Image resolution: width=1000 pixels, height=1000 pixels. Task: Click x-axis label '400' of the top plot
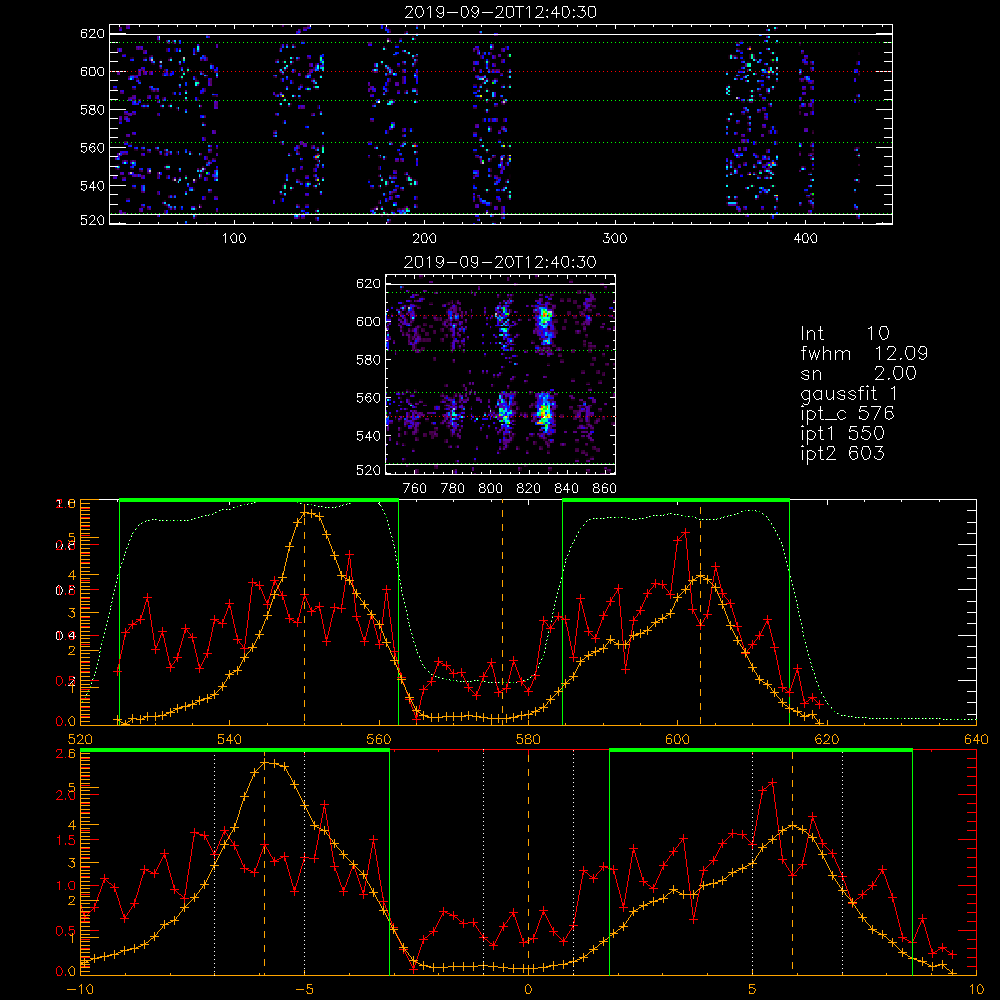(x=805, y=239)
